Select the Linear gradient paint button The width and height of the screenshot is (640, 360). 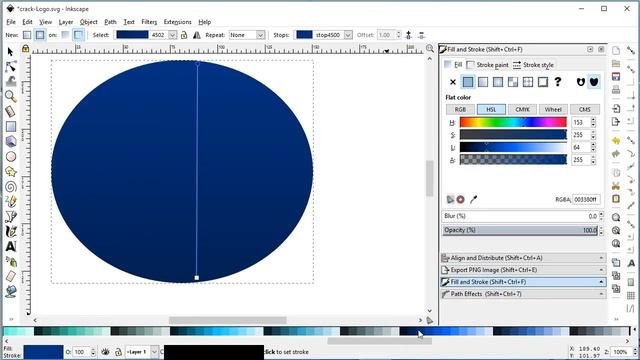pos(483,82)
